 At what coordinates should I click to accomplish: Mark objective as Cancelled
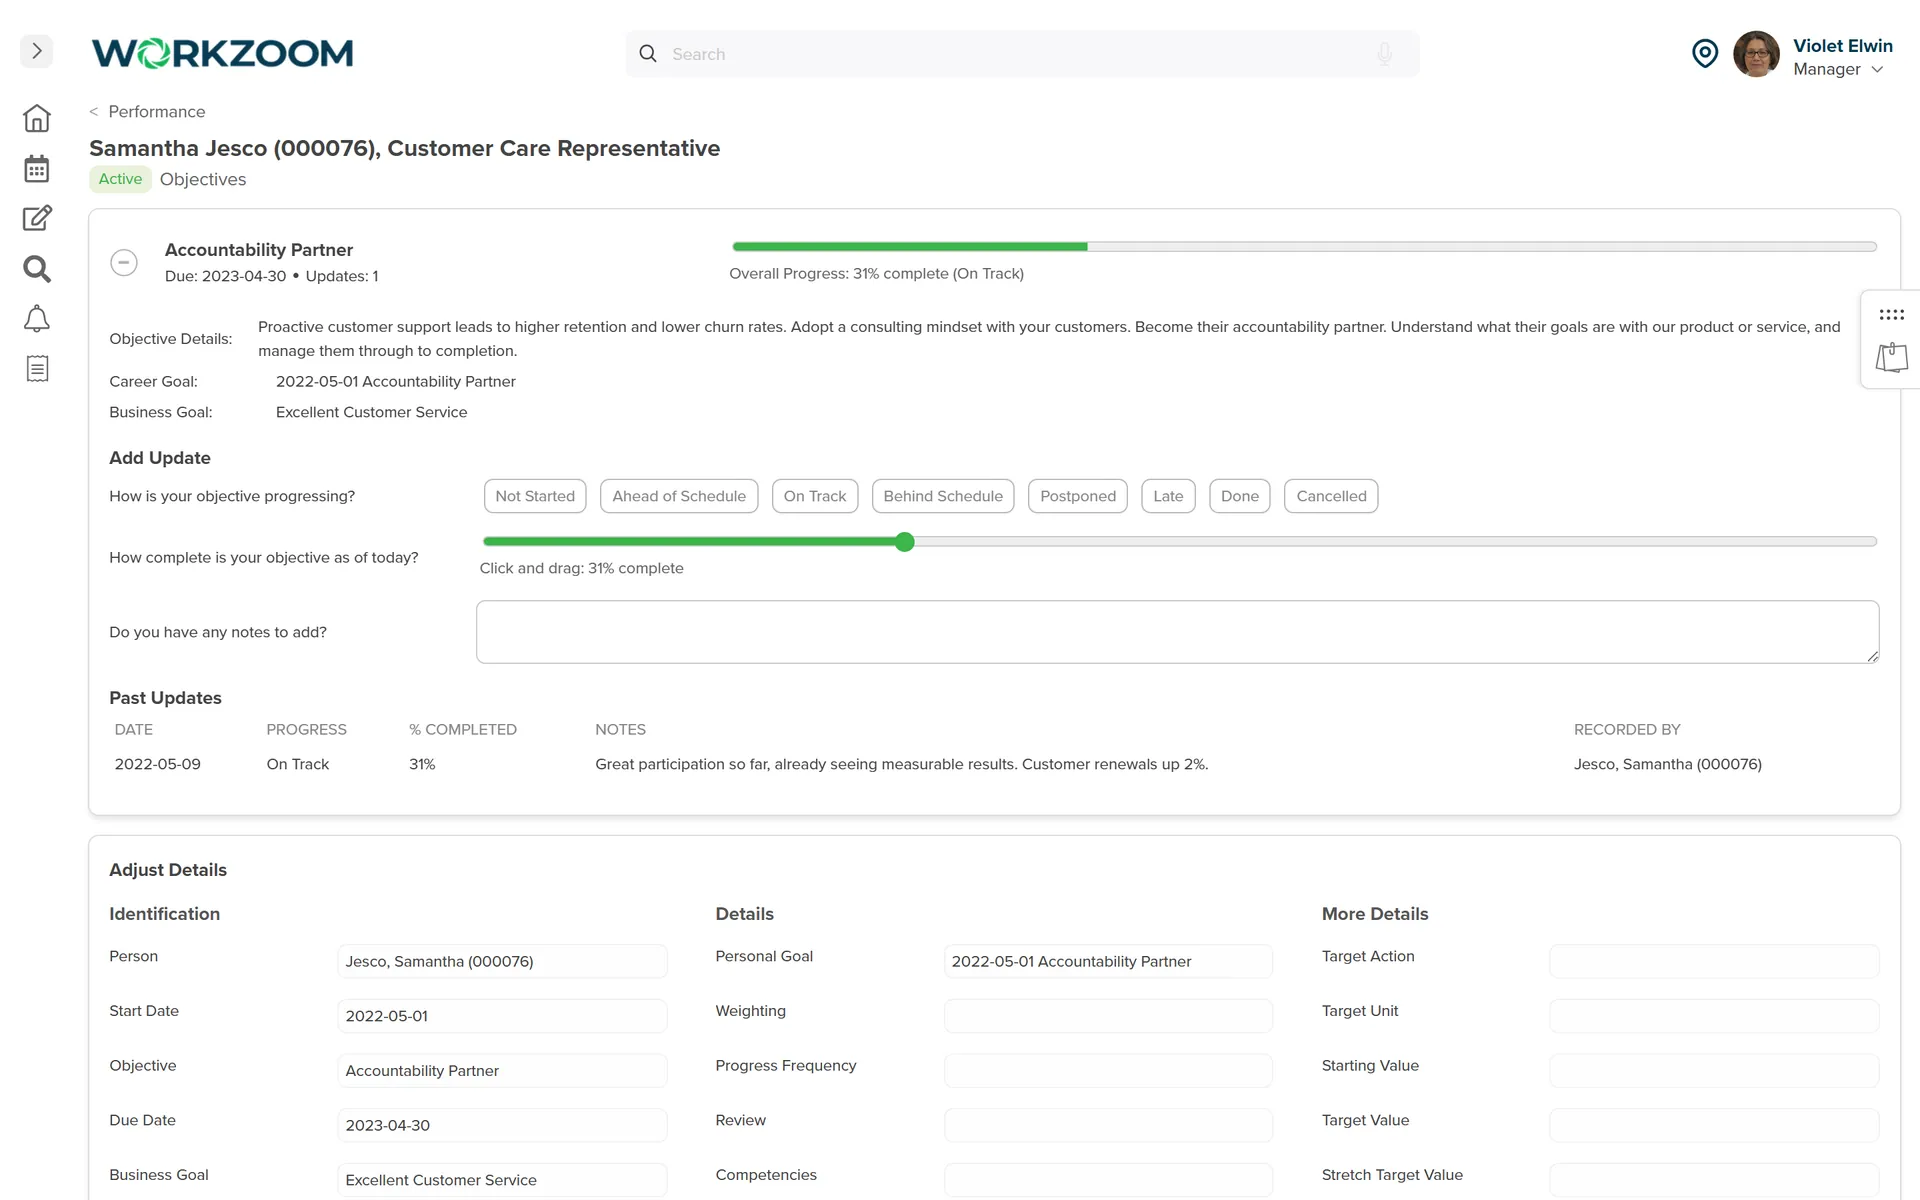(1331, 496)
